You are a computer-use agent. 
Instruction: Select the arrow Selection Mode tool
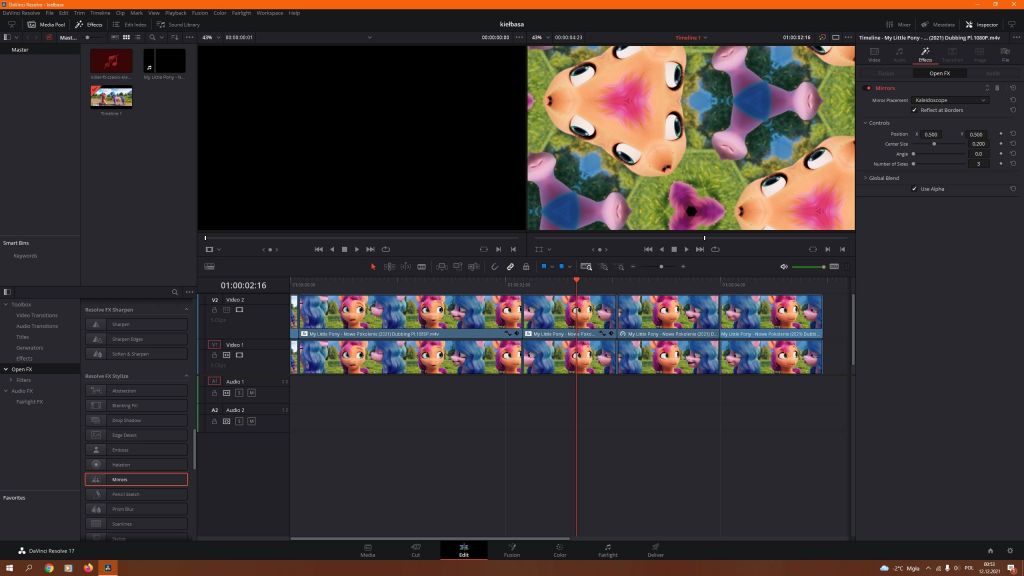point(373,267)
